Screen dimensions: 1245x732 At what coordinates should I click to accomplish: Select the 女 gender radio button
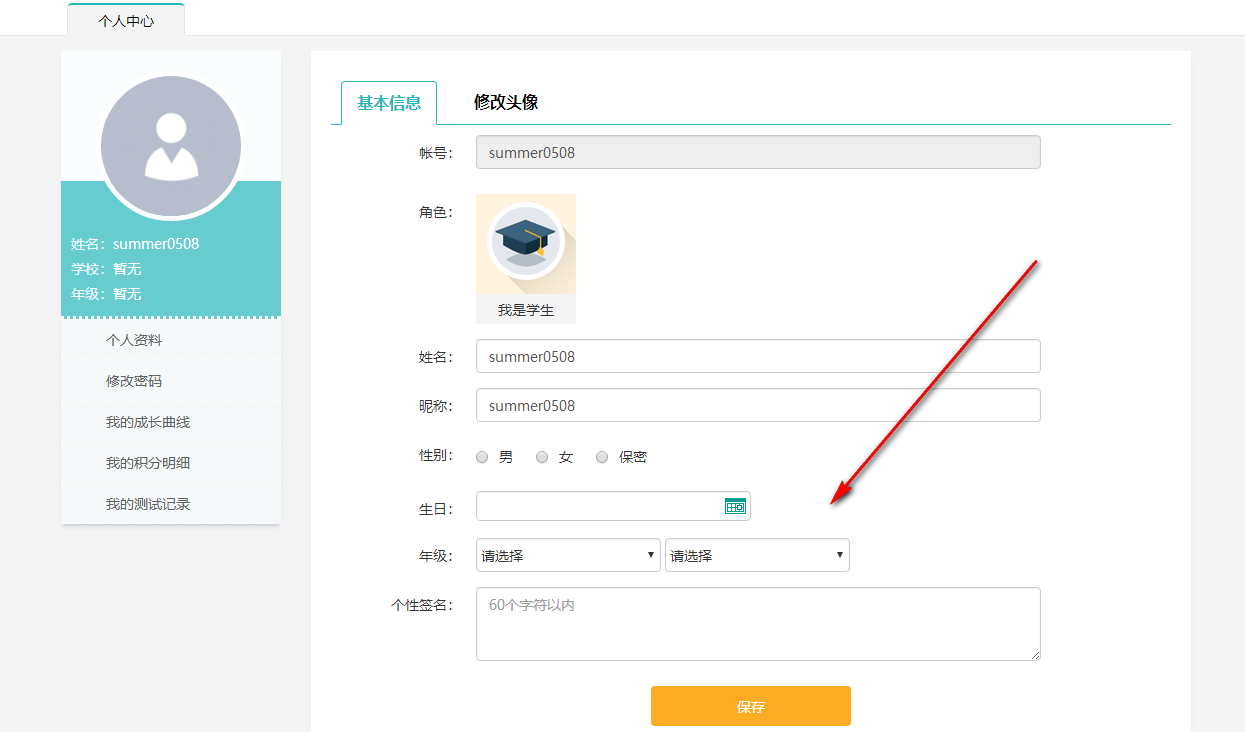[541, 456]
